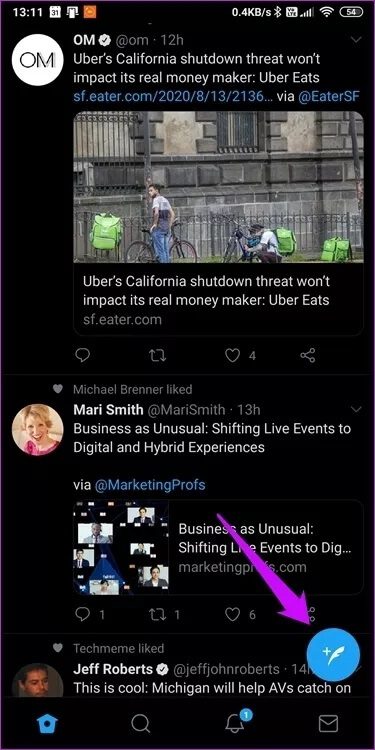Expand options chevron on OM's tweet
375x750 pixels.
click(x=356, y=40)
